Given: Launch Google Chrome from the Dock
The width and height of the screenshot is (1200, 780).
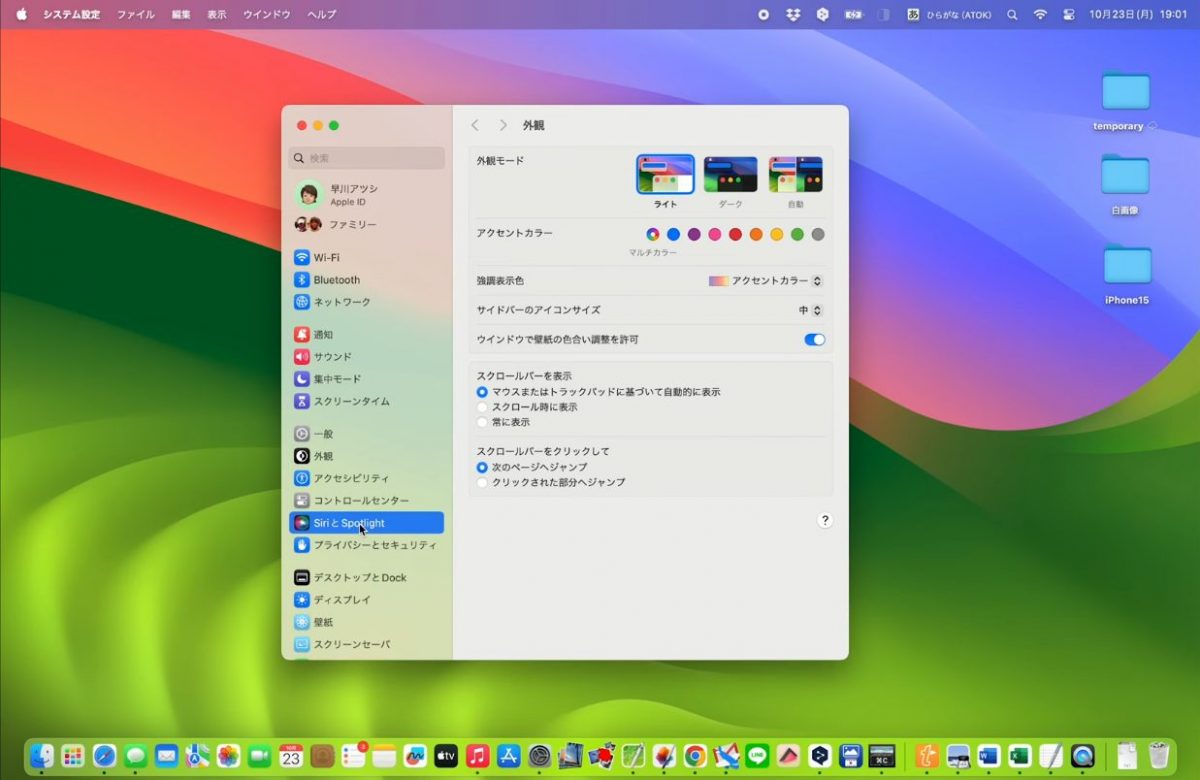Looking at the screenshot, I should [x=695, y=756].
